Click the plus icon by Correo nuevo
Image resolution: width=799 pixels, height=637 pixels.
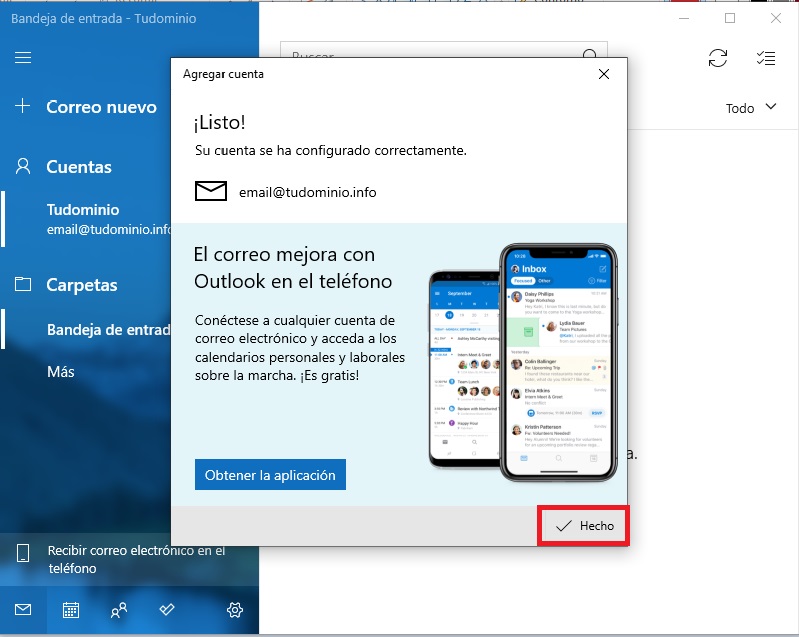click(x=22, y=106)
